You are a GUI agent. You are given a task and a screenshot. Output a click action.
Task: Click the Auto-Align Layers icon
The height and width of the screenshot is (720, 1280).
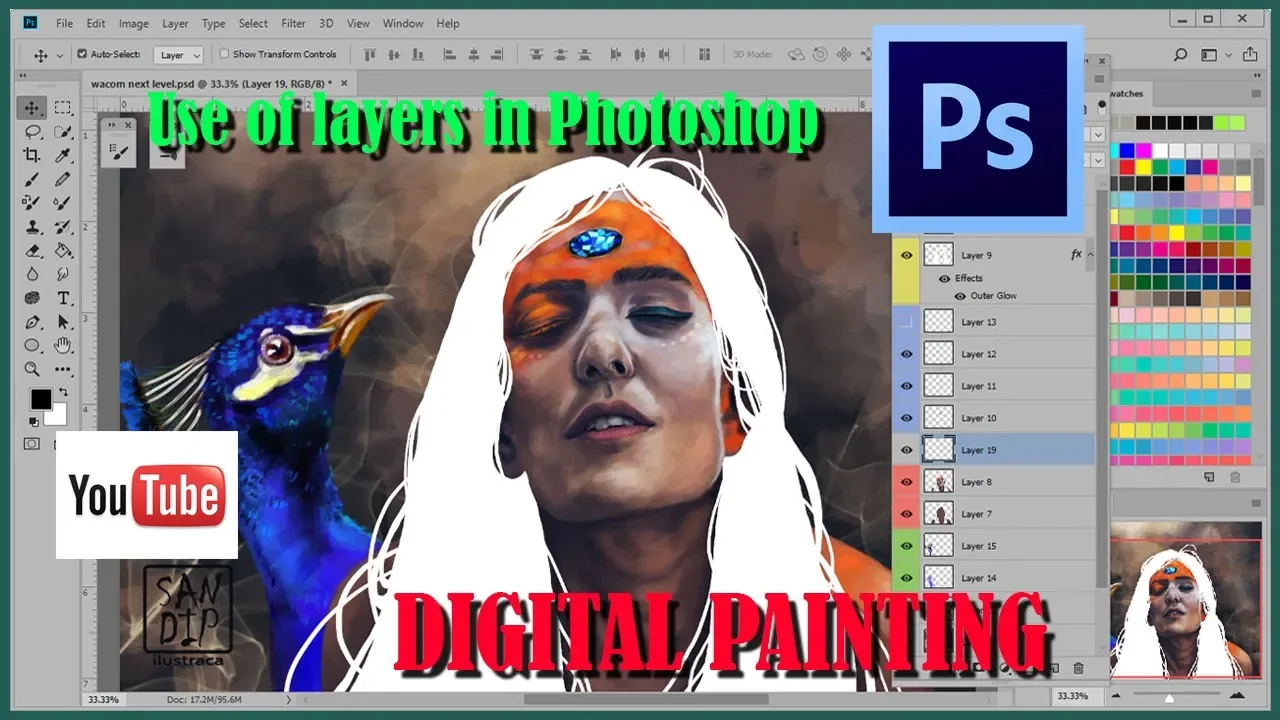tap(705, 55)
